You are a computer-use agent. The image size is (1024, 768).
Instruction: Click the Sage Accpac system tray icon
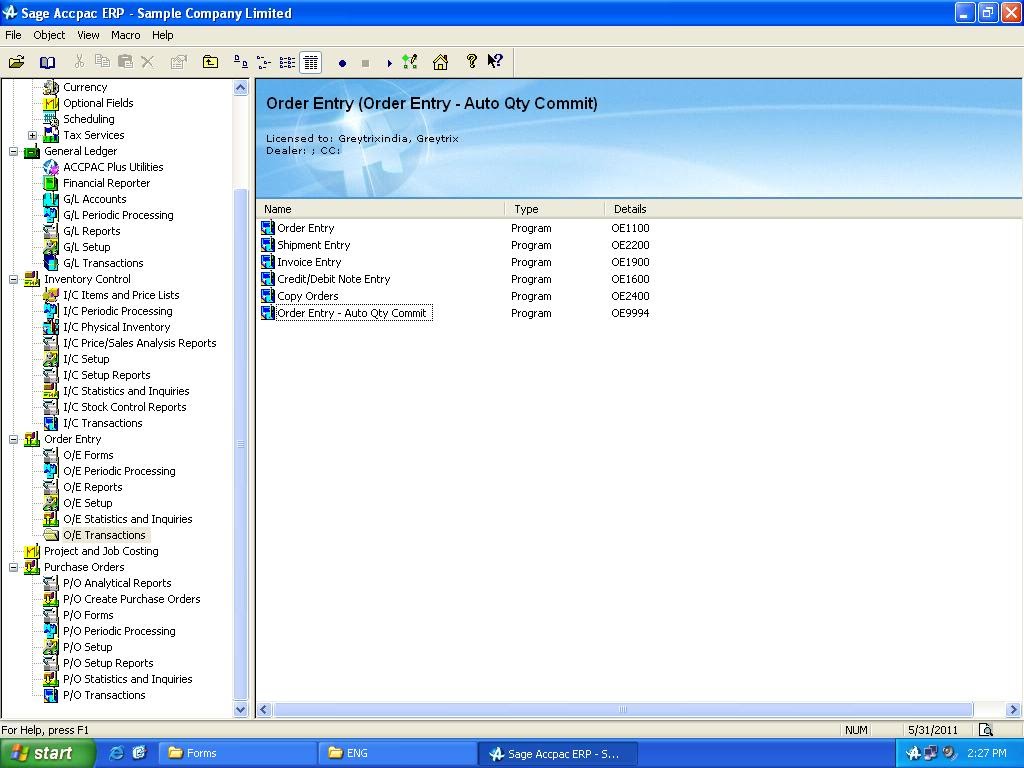(x=913, y=753)
